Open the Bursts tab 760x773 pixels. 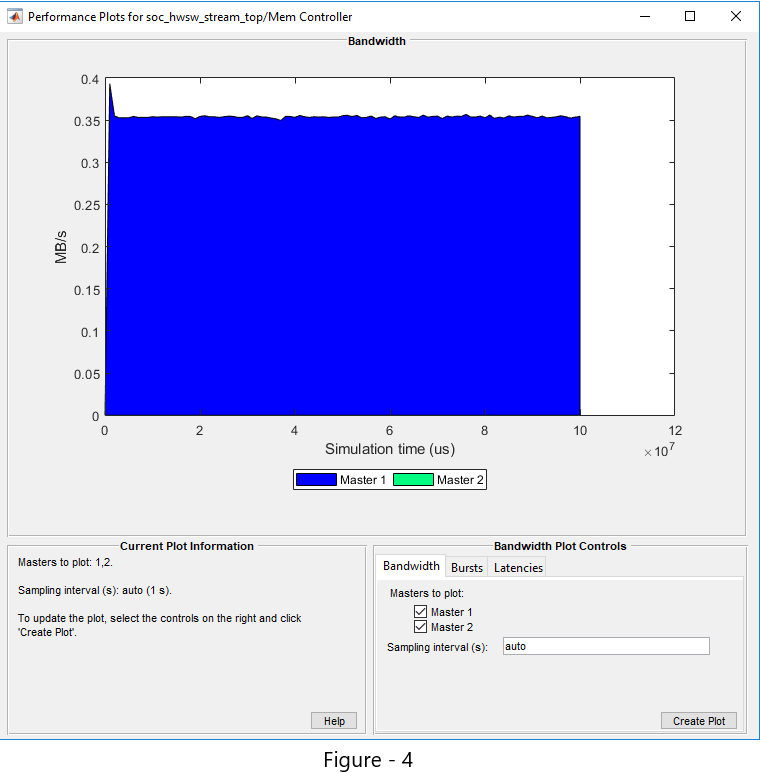(x=467, y=567)
